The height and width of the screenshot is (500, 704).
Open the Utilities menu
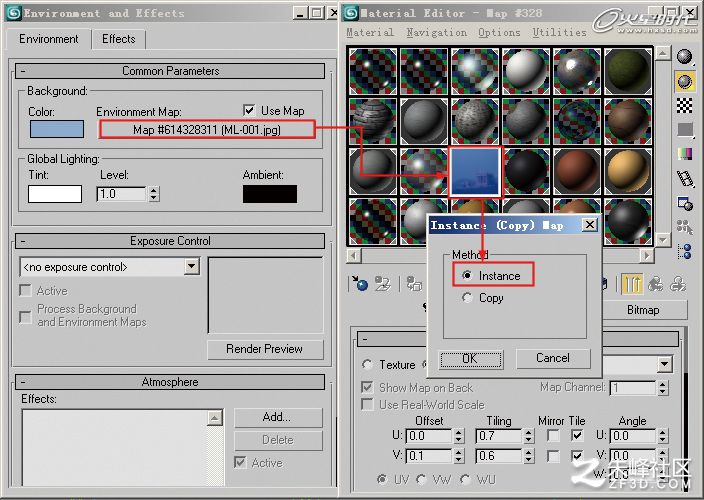pos(559,32)
